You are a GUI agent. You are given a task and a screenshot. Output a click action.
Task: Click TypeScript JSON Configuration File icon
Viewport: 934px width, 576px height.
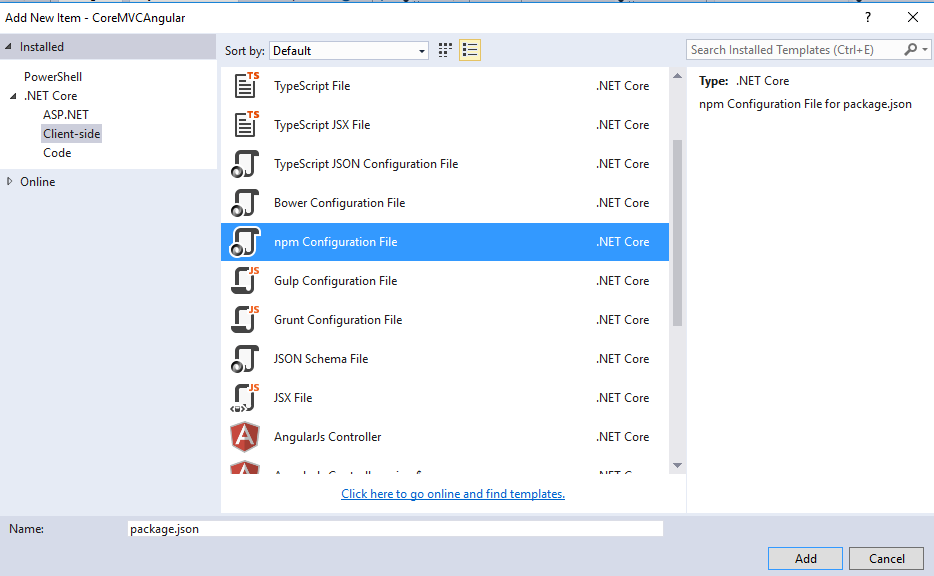tap(245, 164)
